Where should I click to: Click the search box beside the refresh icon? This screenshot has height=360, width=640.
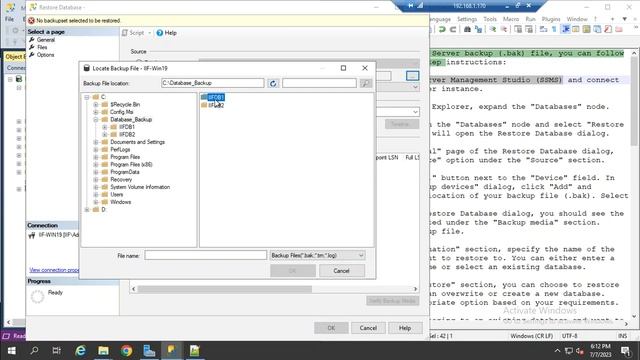click(319, 83)
